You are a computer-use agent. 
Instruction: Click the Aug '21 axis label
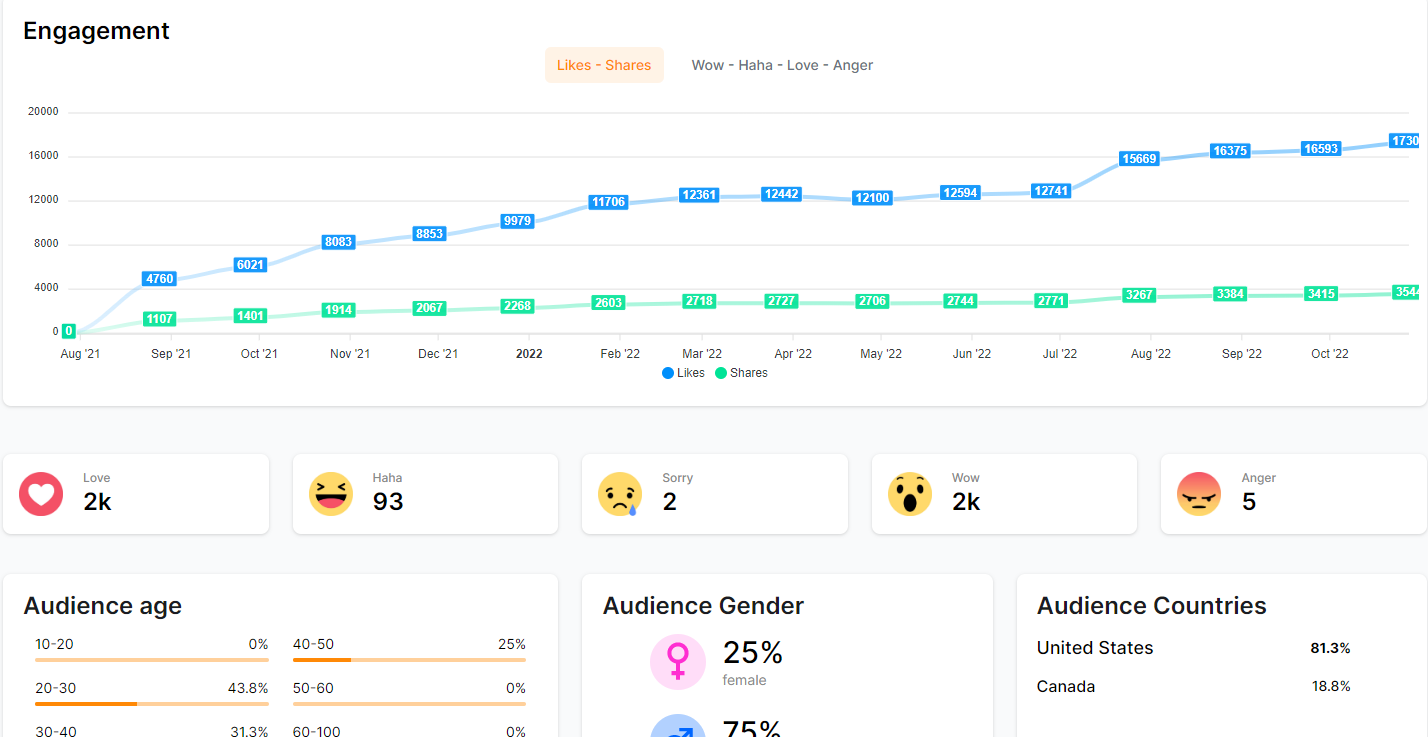(80, 354)
